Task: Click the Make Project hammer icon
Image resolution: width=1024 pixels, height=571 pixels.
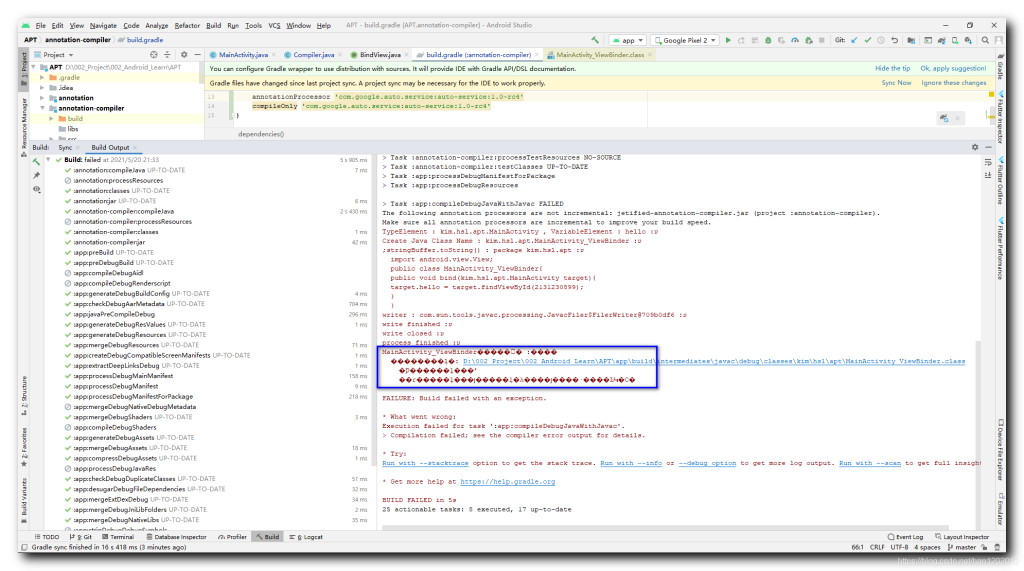Action: coord(596,40)
